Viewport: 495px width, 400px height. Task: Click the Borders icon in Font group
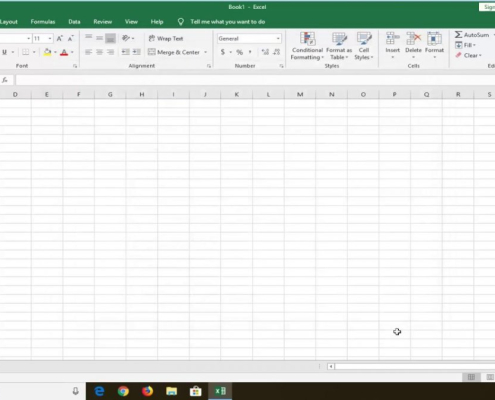(x=26, y=52)
